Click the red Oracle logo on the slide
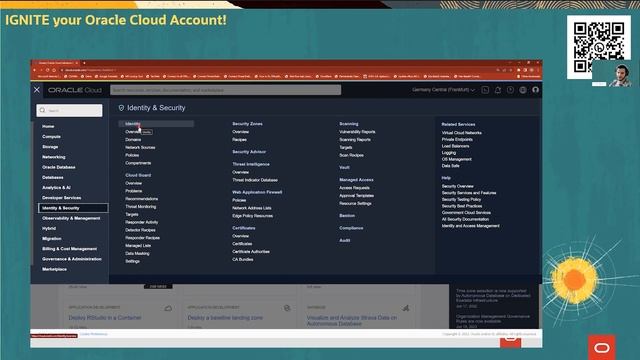 coord(602,347)
